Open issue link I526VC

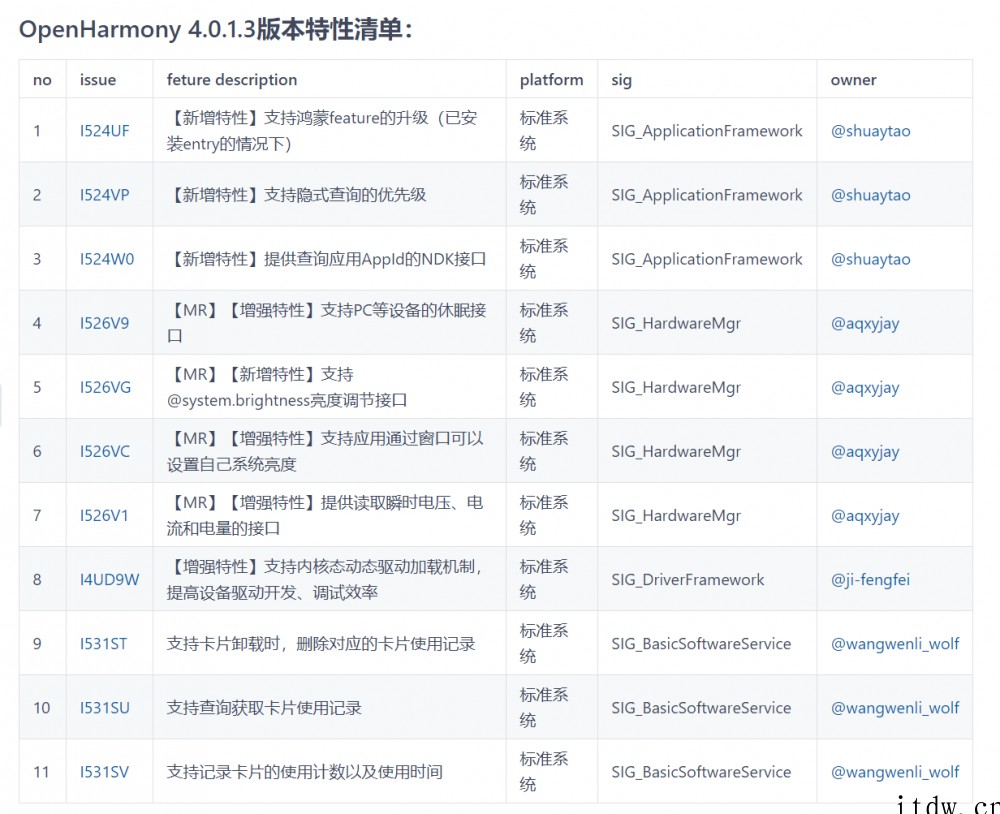pos(105,451)
